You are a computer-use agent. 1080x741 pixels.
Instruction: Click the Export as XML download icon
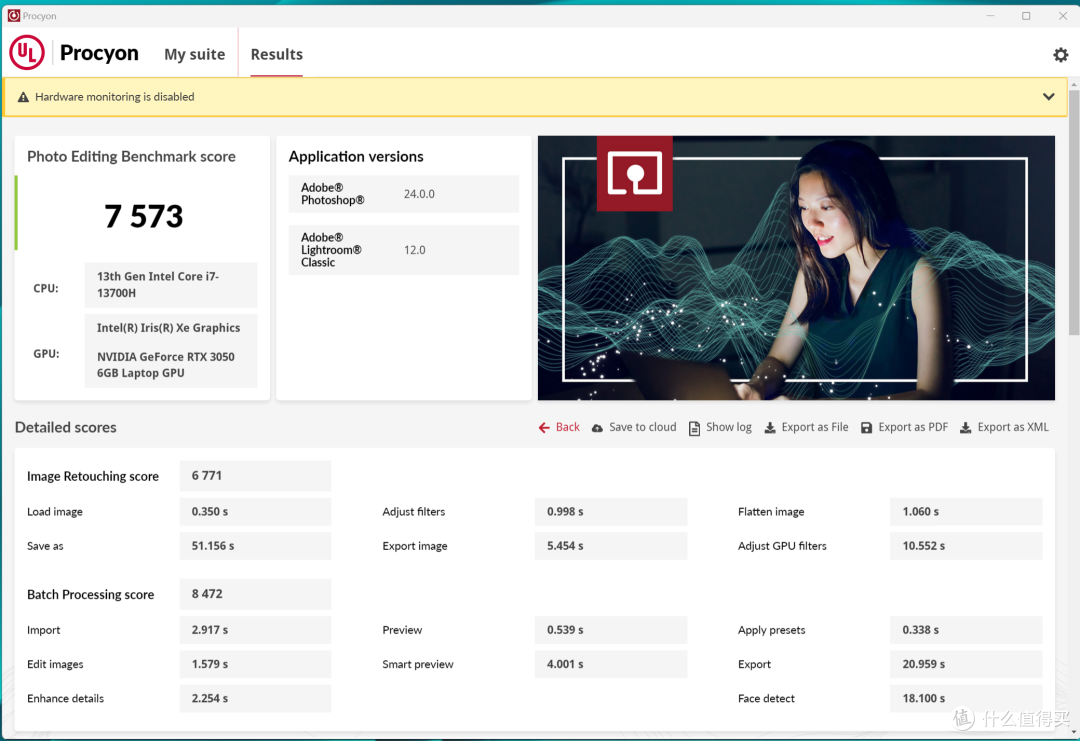click(x=966, y=428)
